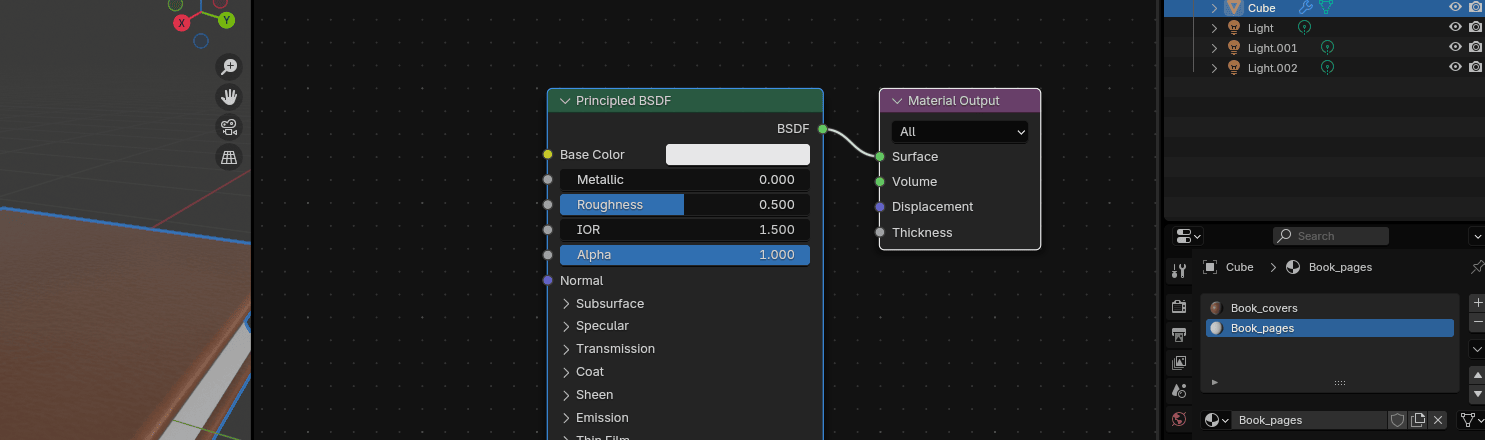Hide Light.001 in viewport with eye icon

(1455, 47)
